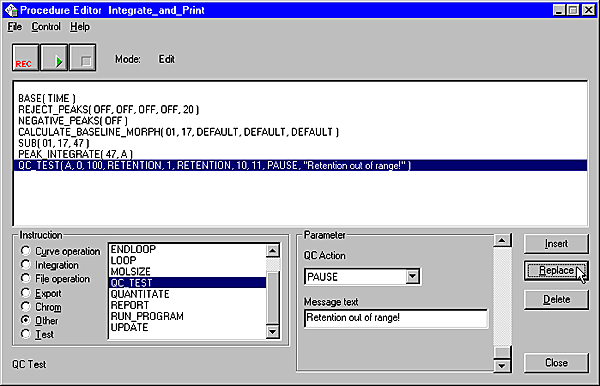The height and width of the screenshot is (386, 600).
Task: Click the instruction list scrollbar thumb
Action: (272, 298)
